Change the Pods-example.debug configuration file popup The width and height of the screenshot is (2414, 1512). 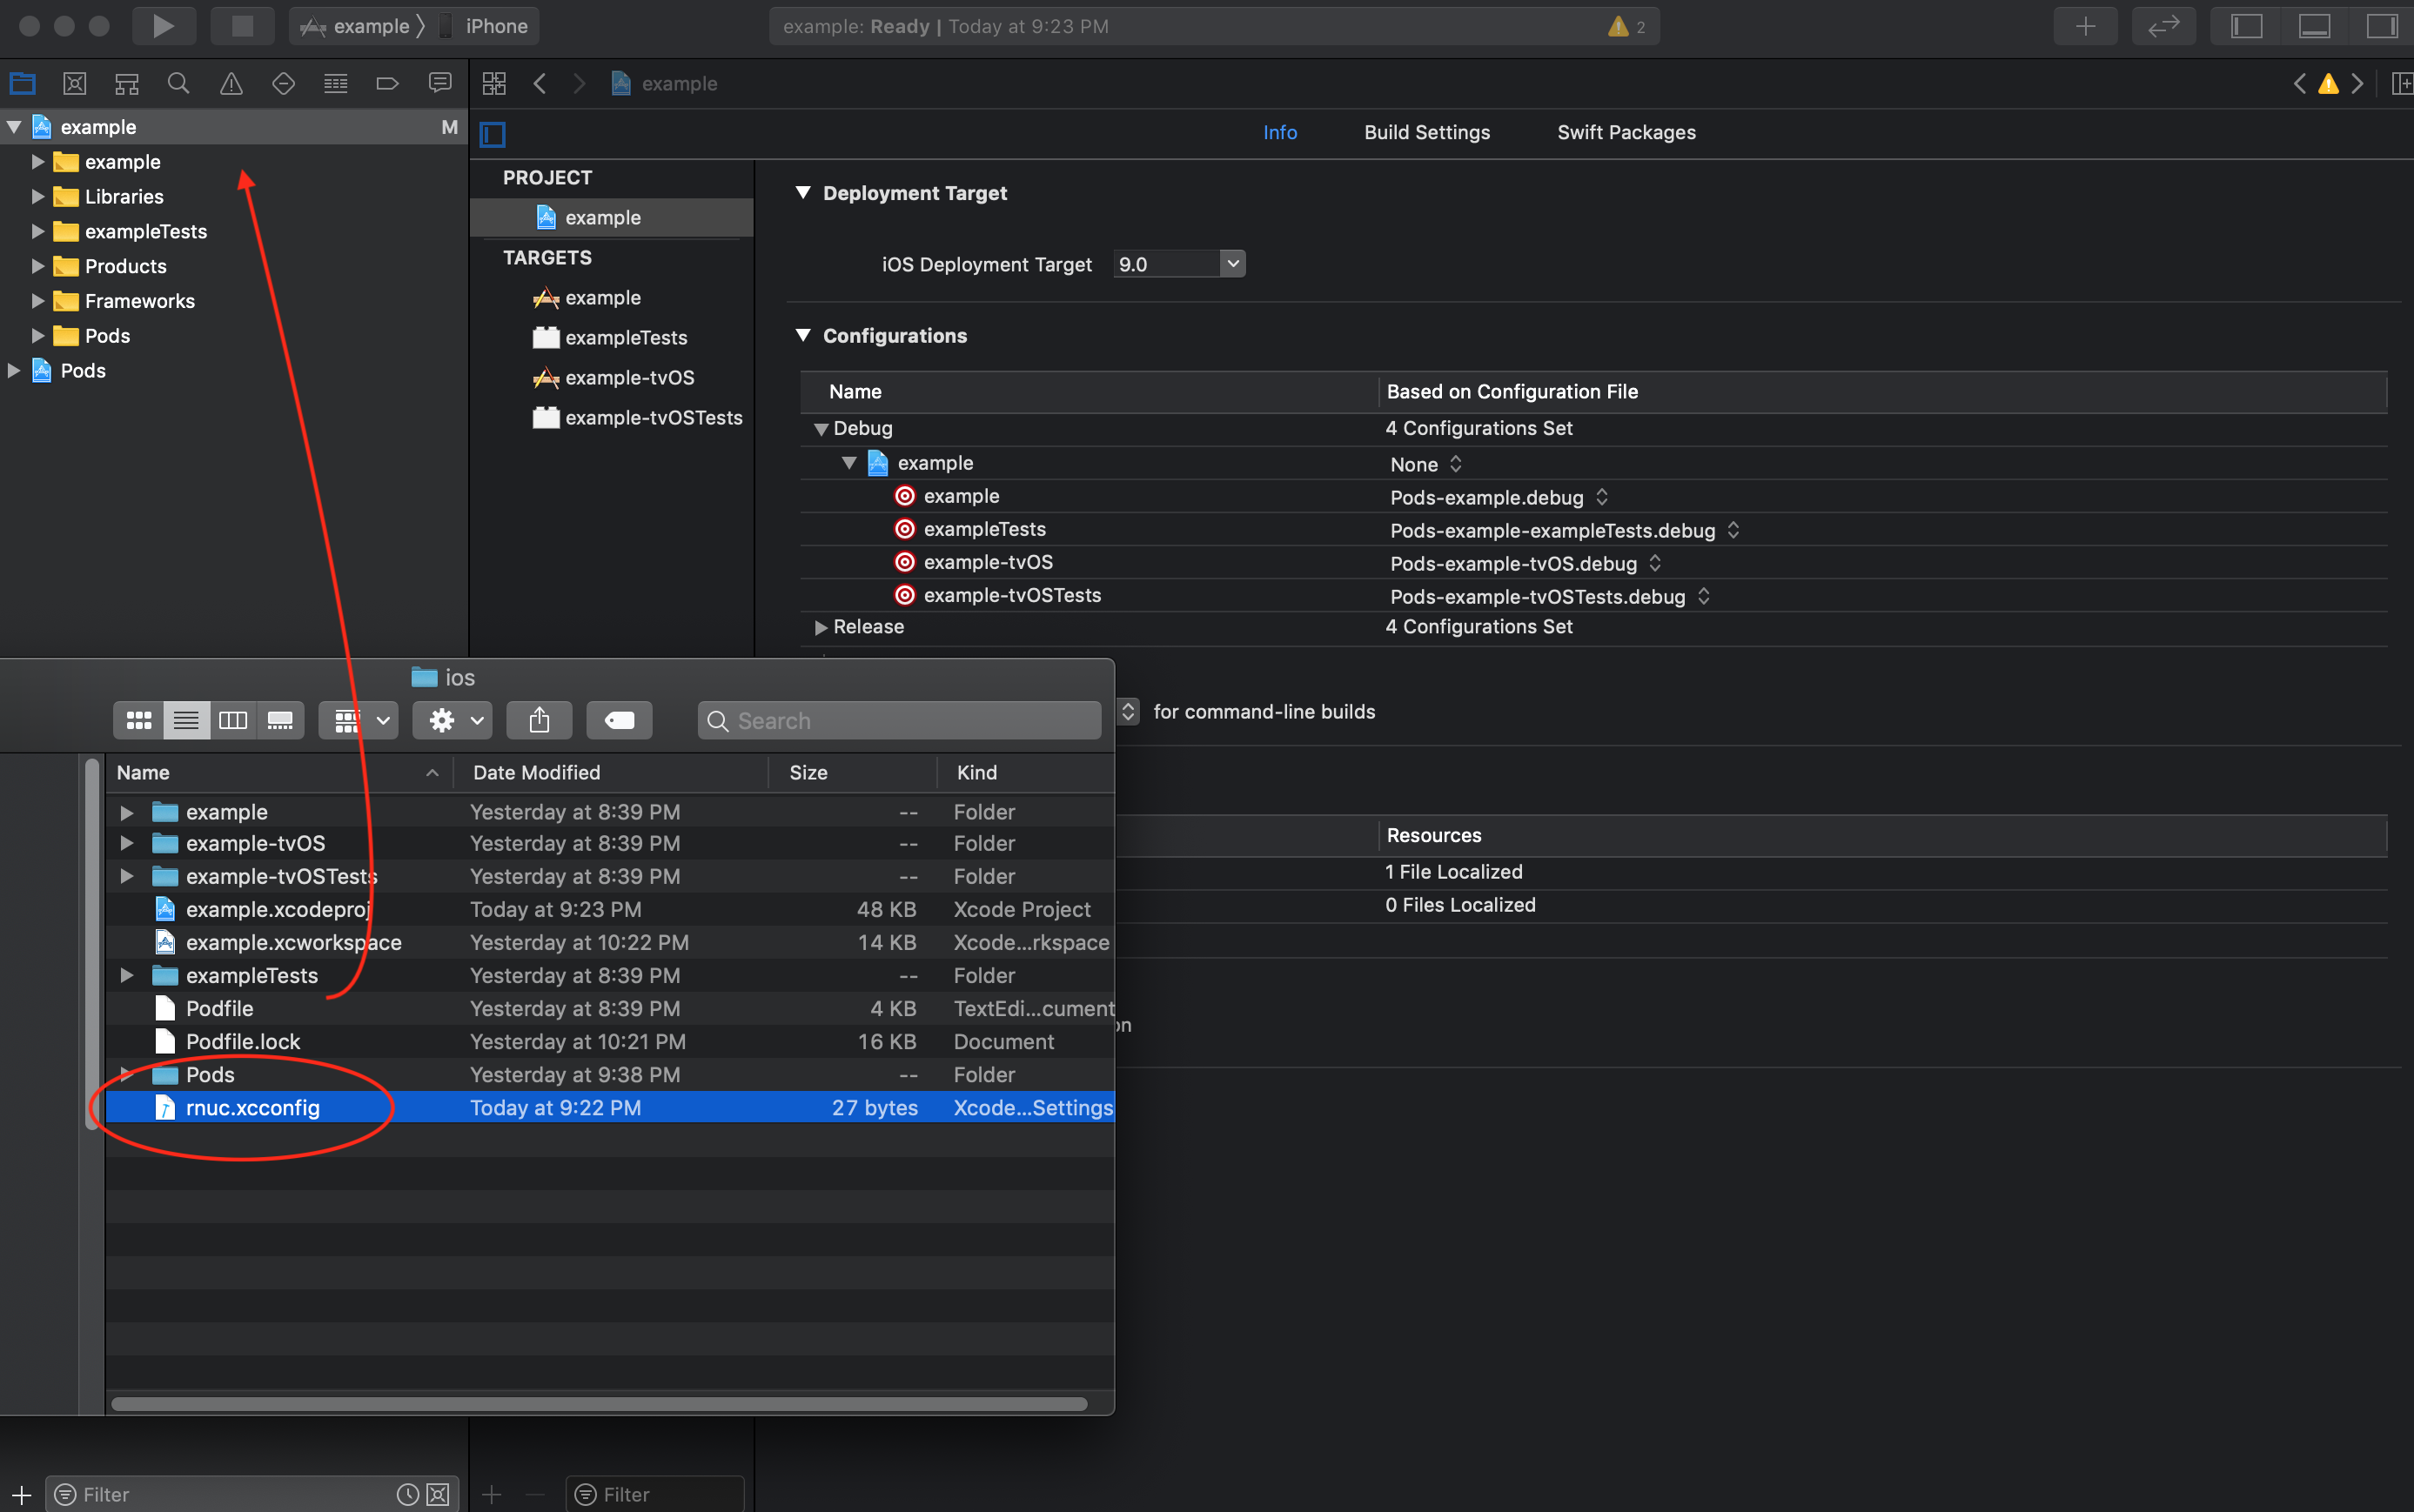coord(1499,497)
